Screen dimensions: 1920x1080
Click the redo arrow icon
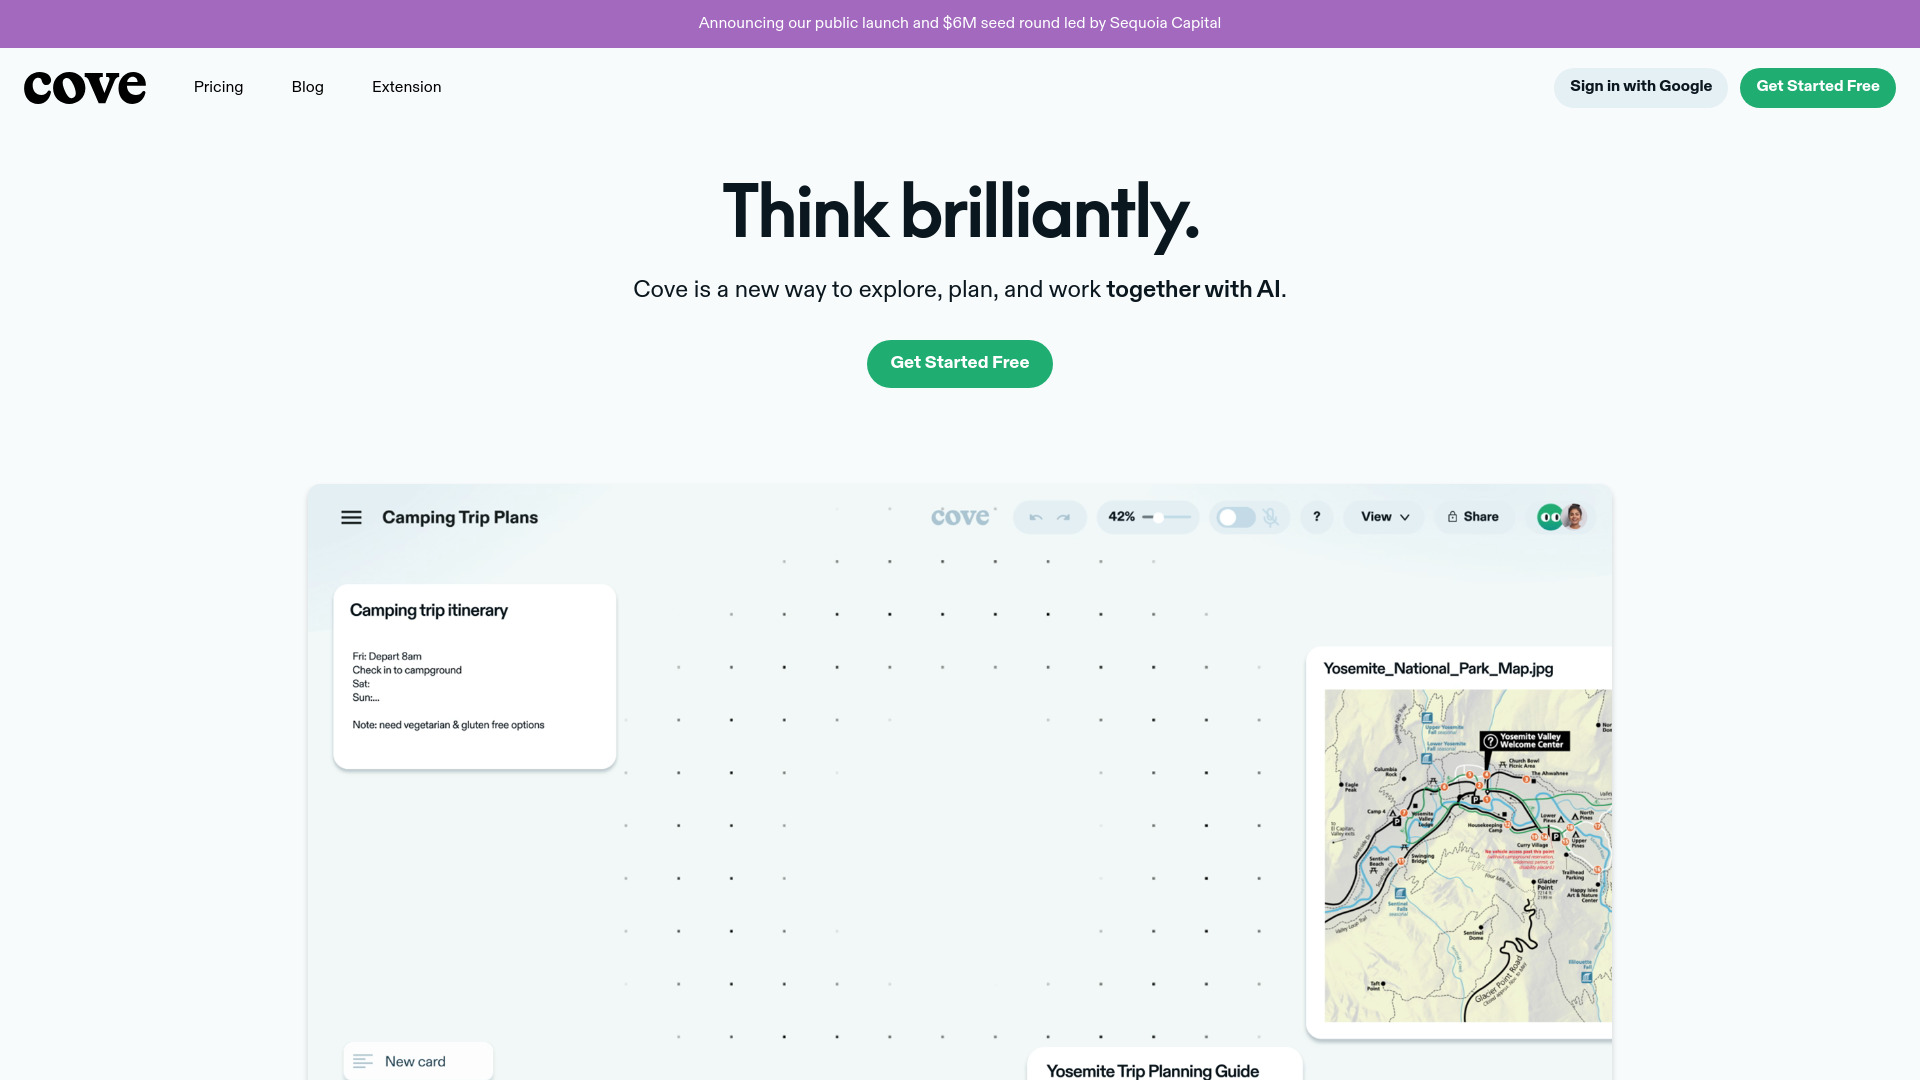coord(1063,517)
